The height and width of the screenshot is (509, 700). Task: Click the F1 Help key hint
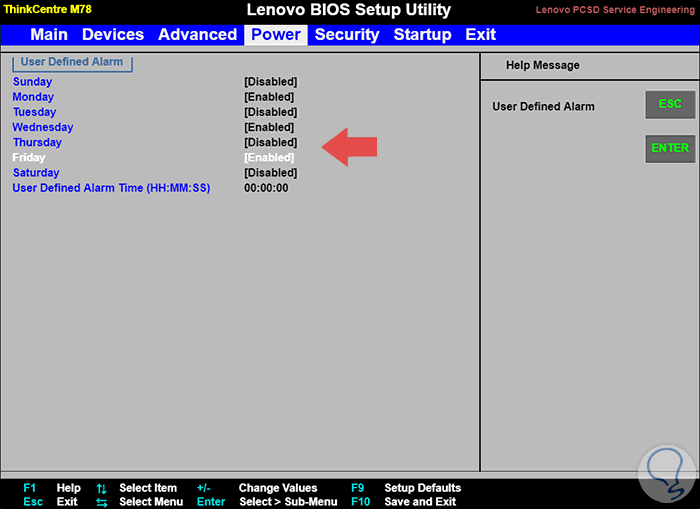52,488
